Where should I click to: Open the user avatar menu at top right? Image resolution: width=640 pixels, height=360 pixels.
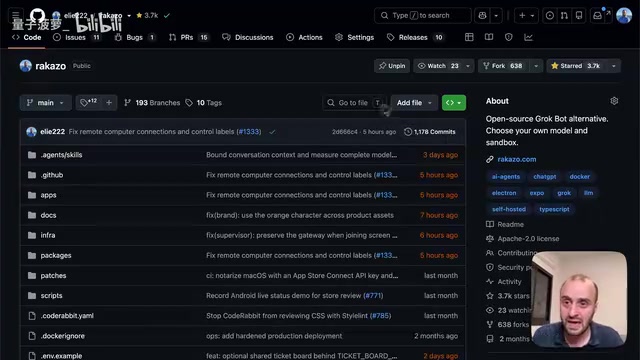tap(624, 16)
